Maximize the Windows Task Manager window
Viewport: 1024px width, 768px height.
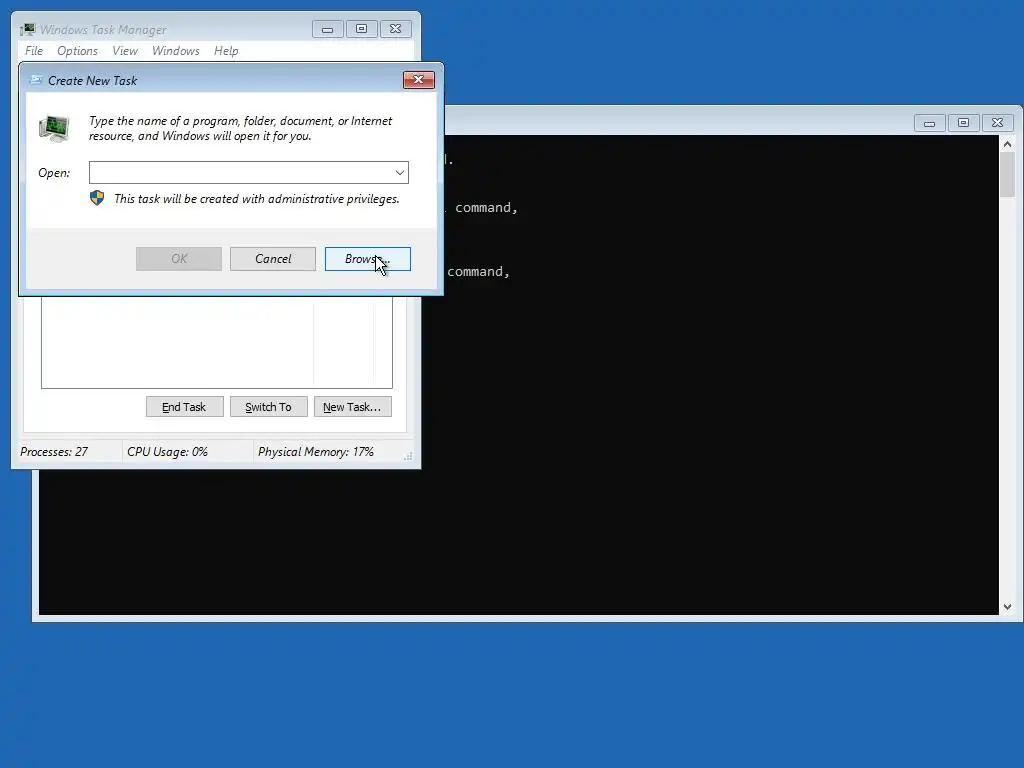(x=362, y=29)
